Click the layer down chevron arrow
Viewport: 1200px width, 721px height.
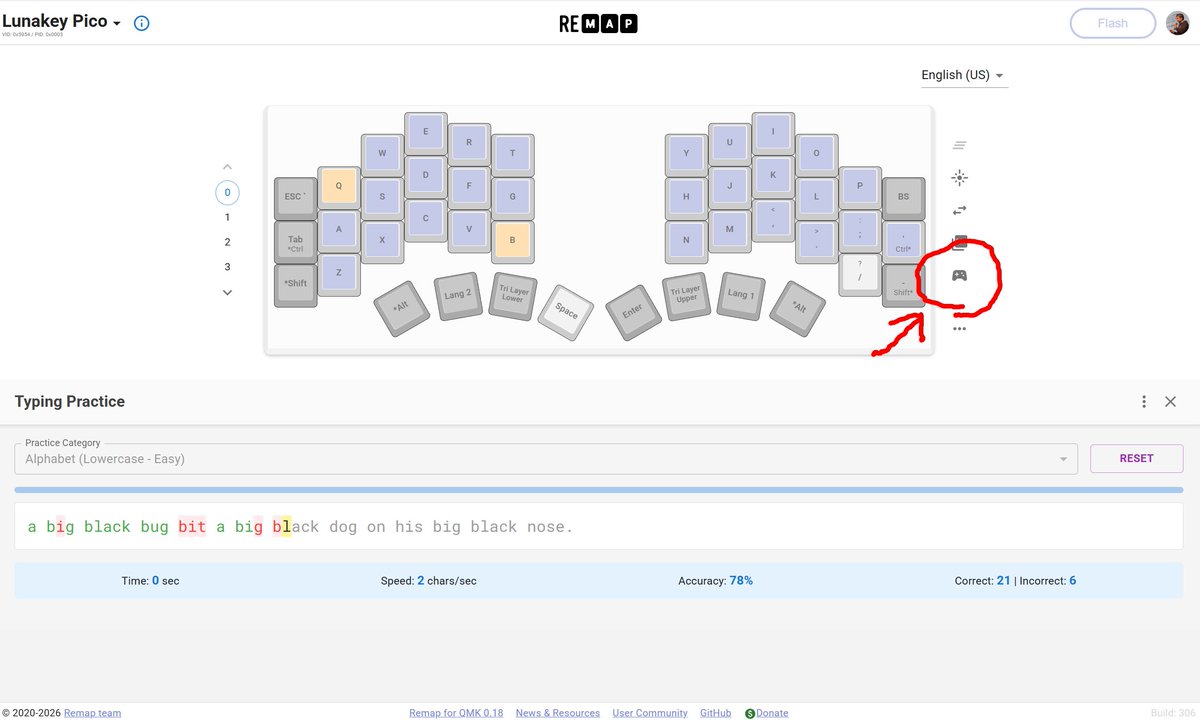[x=227, y=292]
